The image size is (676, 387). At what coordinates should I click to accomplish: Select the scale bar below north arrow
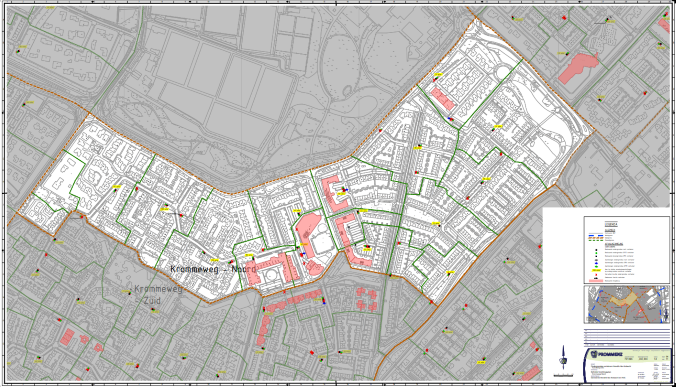tap(563, 375)
